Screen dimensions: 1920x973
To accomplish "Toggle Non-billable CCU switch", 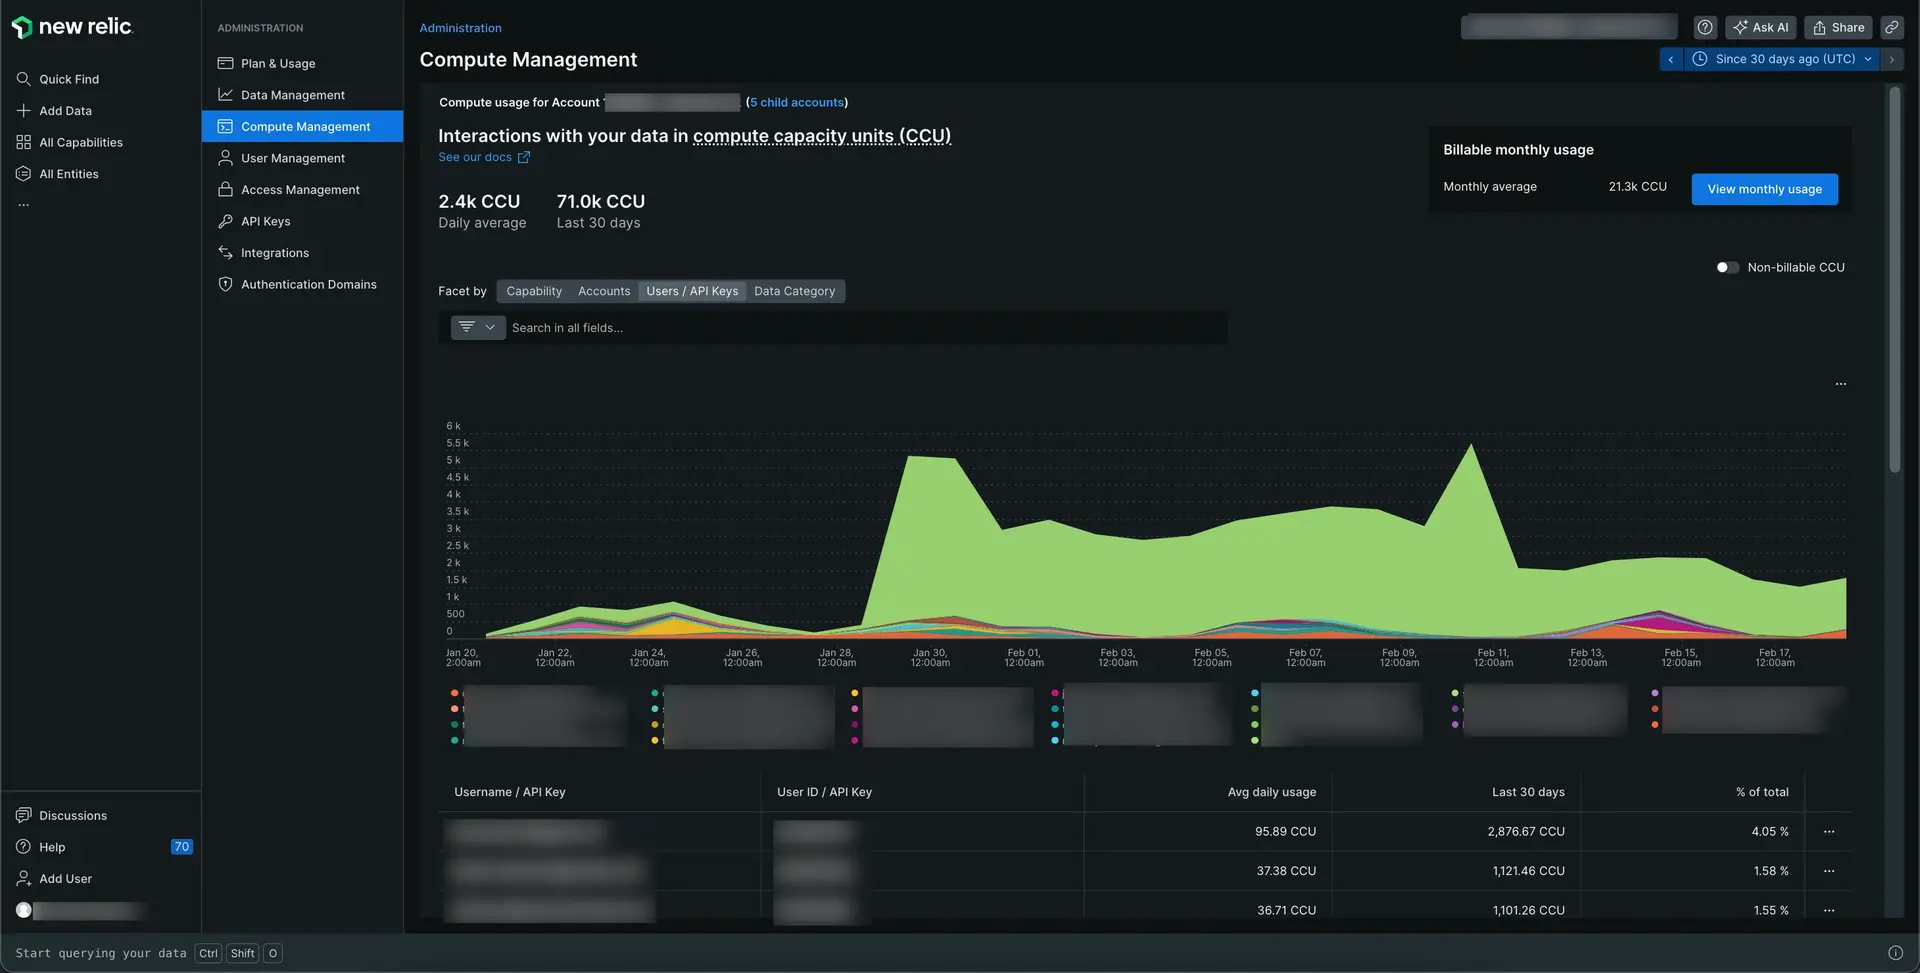I will 1727,267.
